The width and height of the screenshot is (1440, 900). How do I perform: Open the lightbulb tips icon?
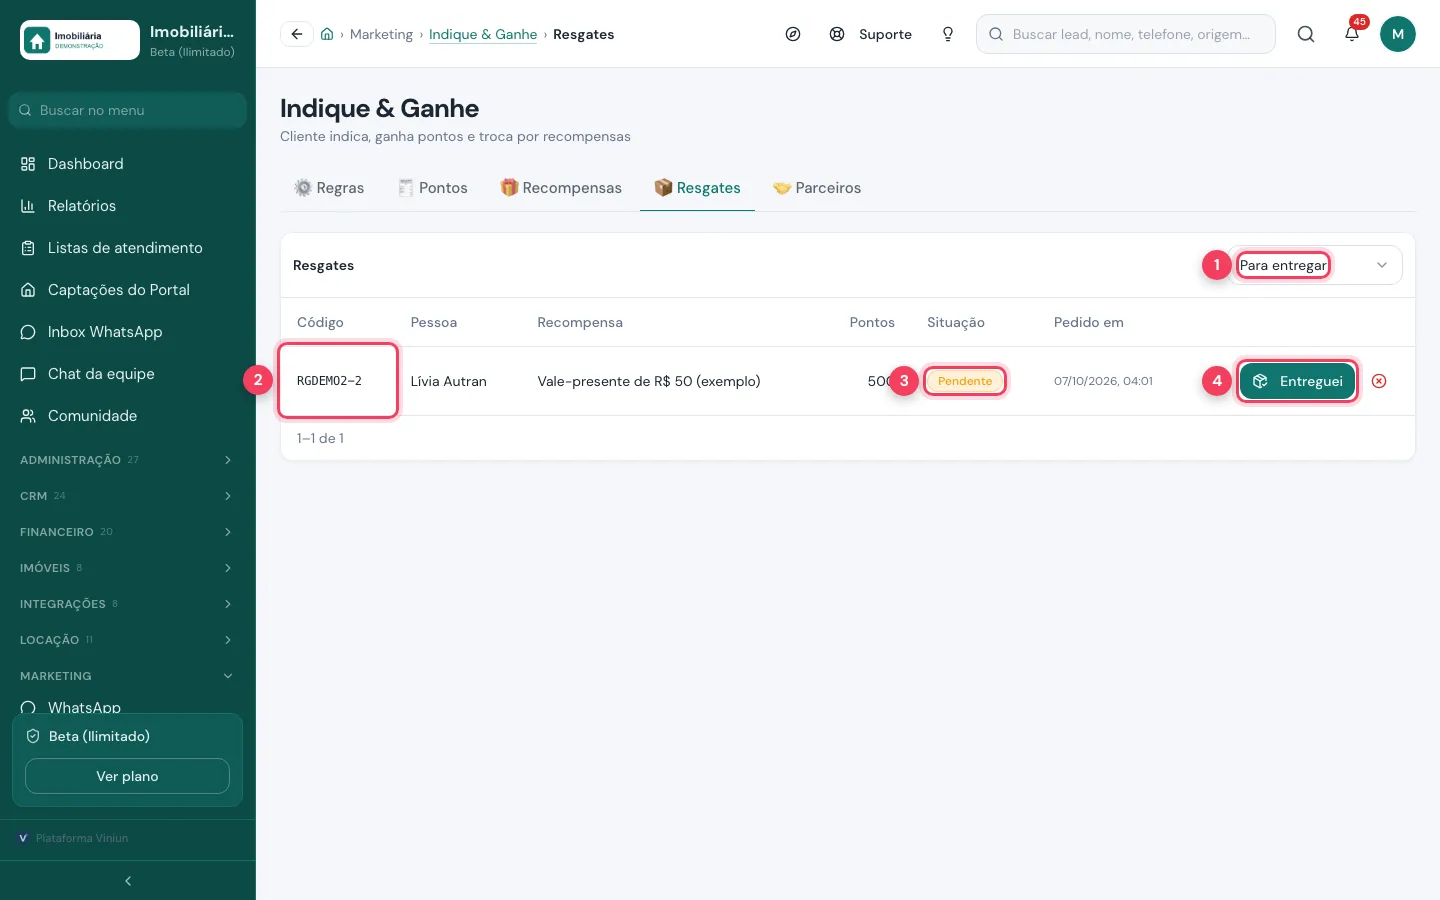coord(948,34)
